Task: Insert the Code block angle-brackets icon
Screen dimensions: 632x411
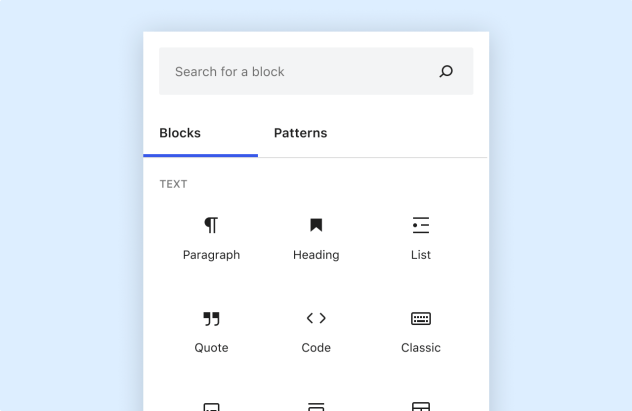Action: click(316, 318)
